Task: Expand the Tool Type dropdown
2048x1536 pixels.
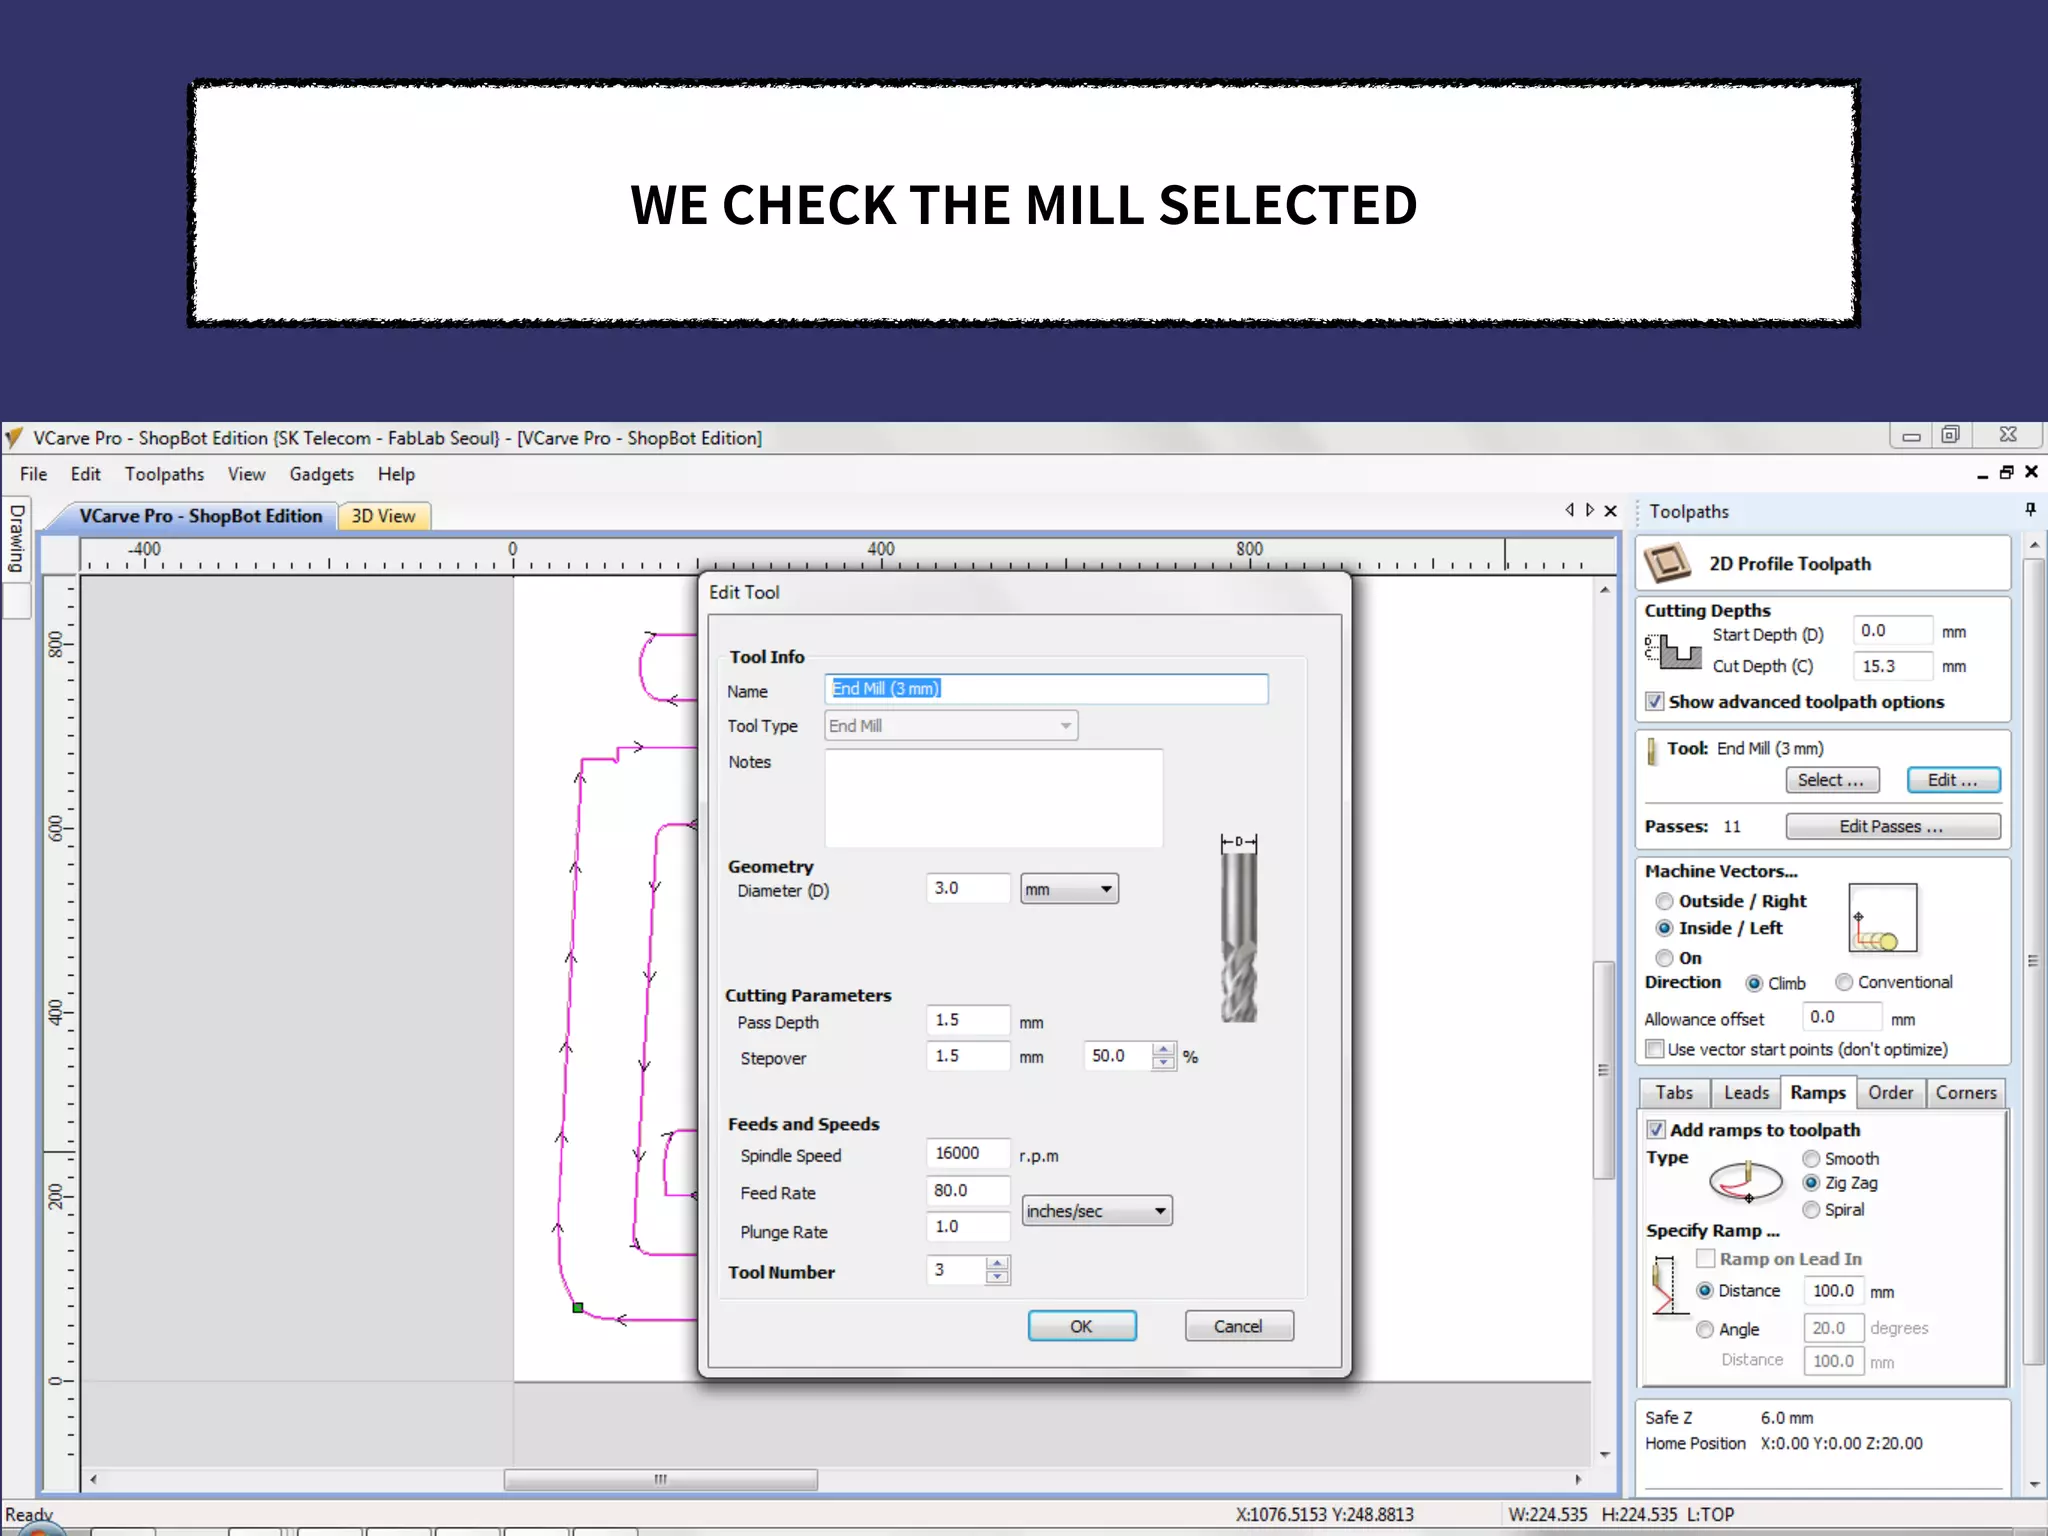Action: click(x=951, y=726)
